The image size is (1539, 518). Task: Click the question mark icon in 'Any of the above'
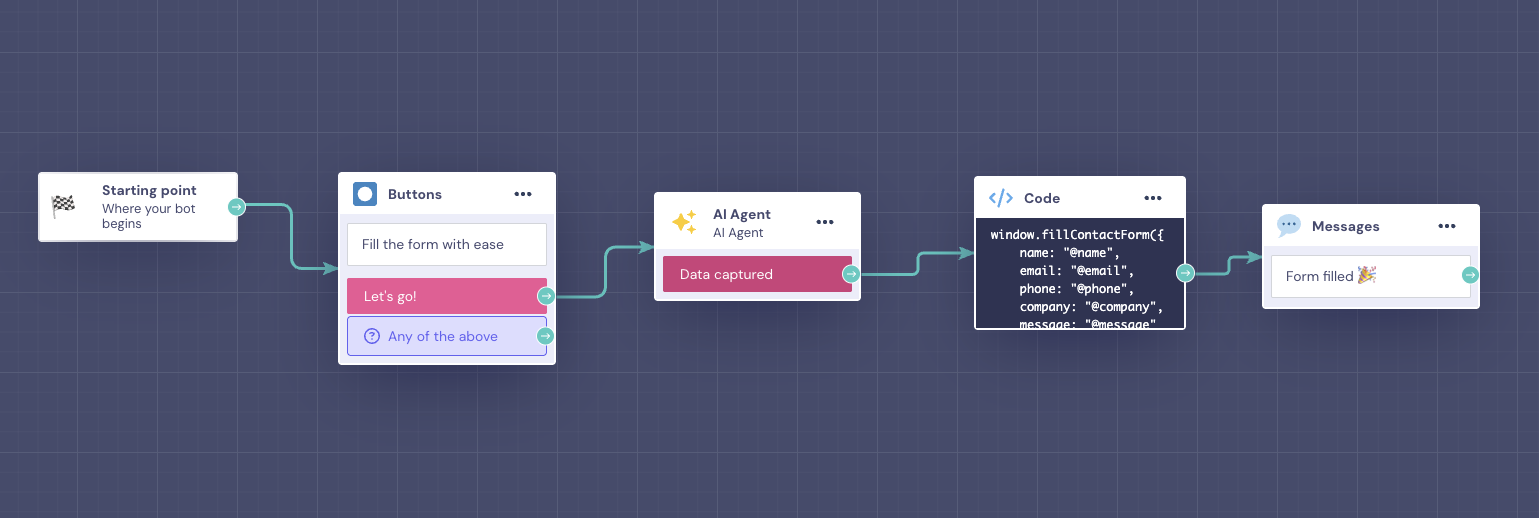(x=372, y=336)
